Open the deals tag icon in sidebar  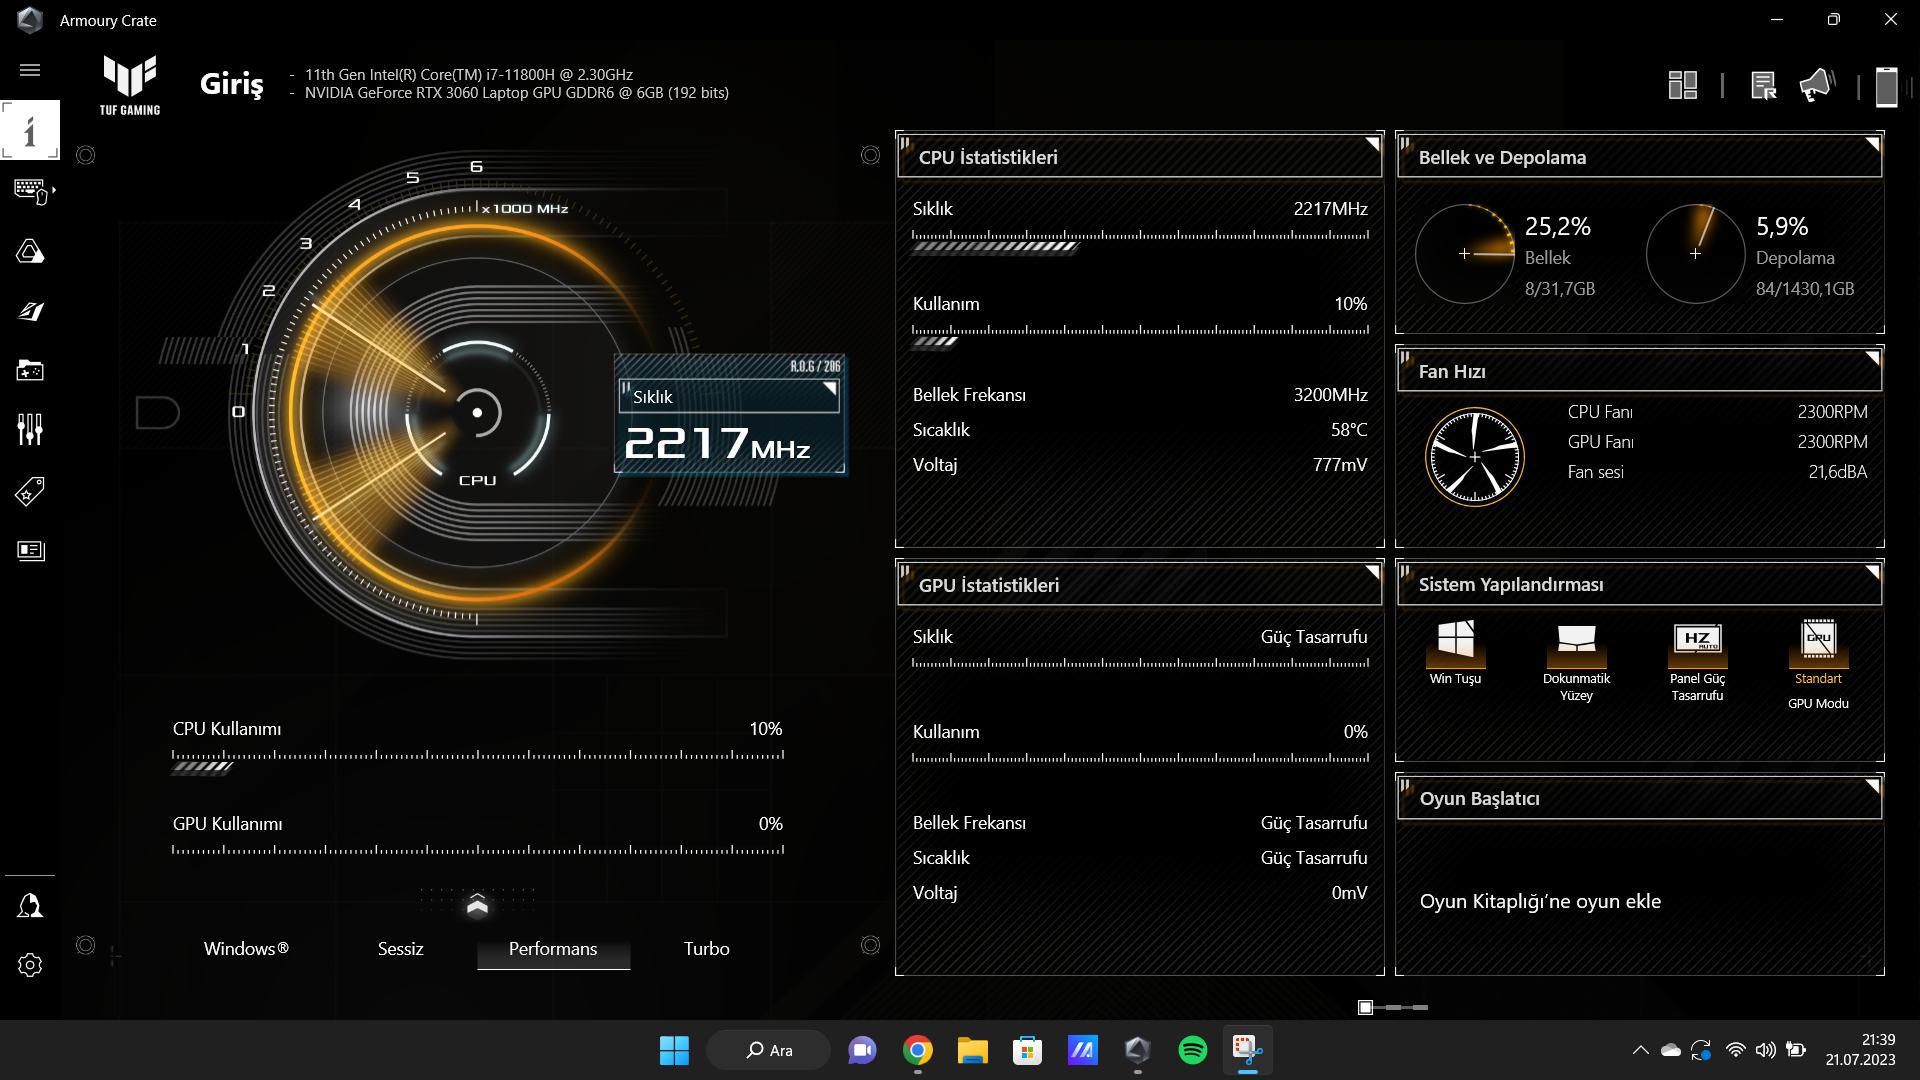[30, 491]
